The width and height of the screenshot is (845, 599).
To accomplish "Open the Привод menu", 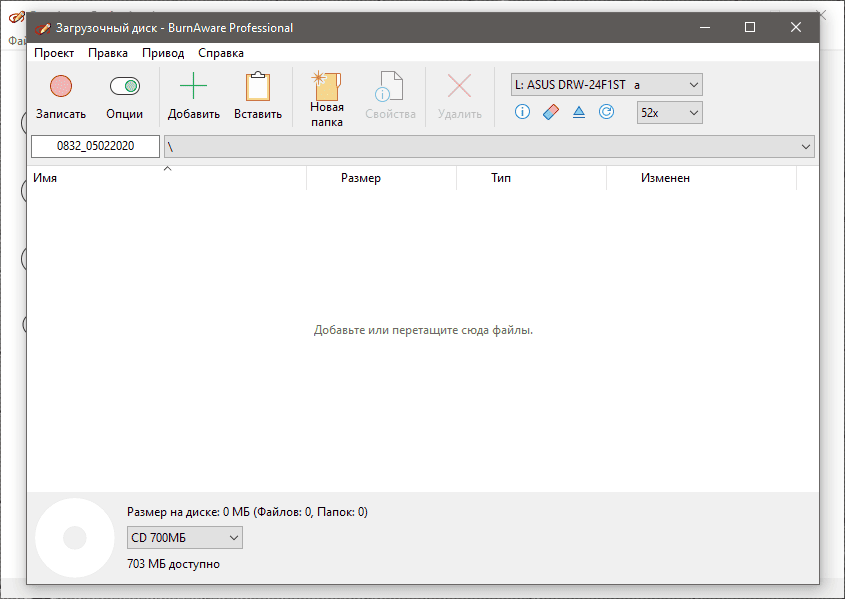I will tap(163, 53).
